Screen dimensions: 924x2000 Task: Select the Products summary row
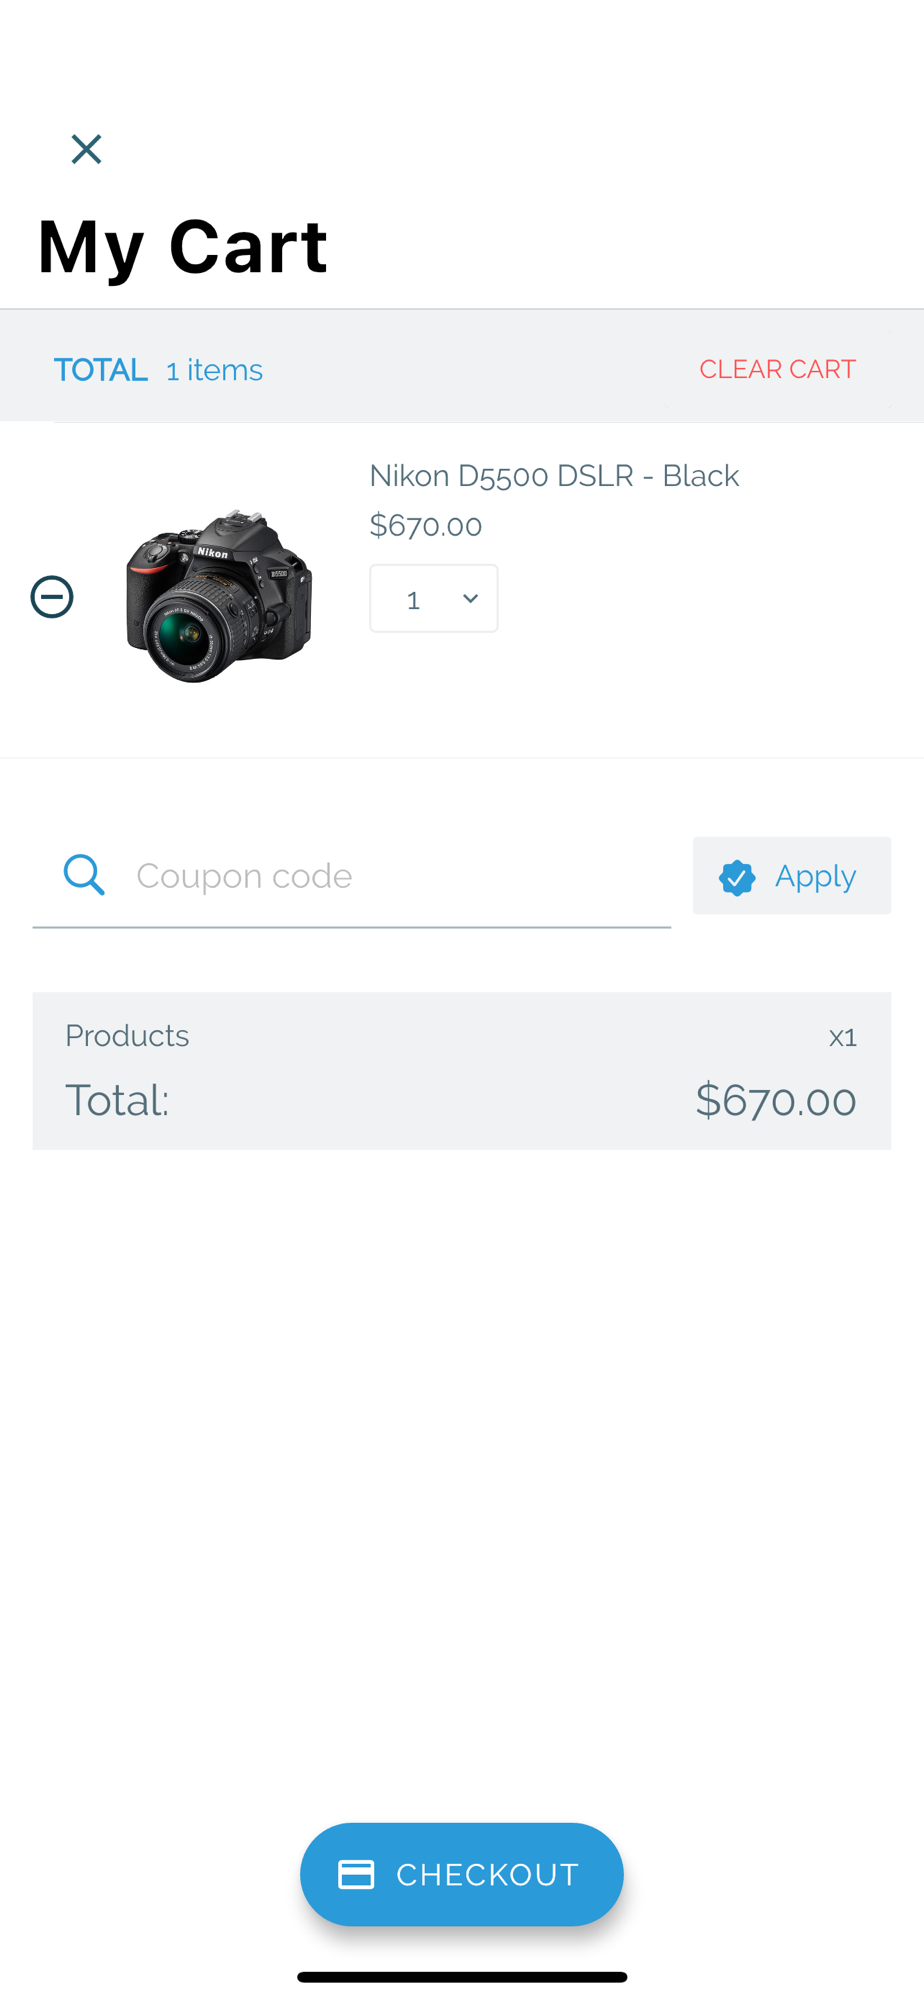tap(462, 1036)
